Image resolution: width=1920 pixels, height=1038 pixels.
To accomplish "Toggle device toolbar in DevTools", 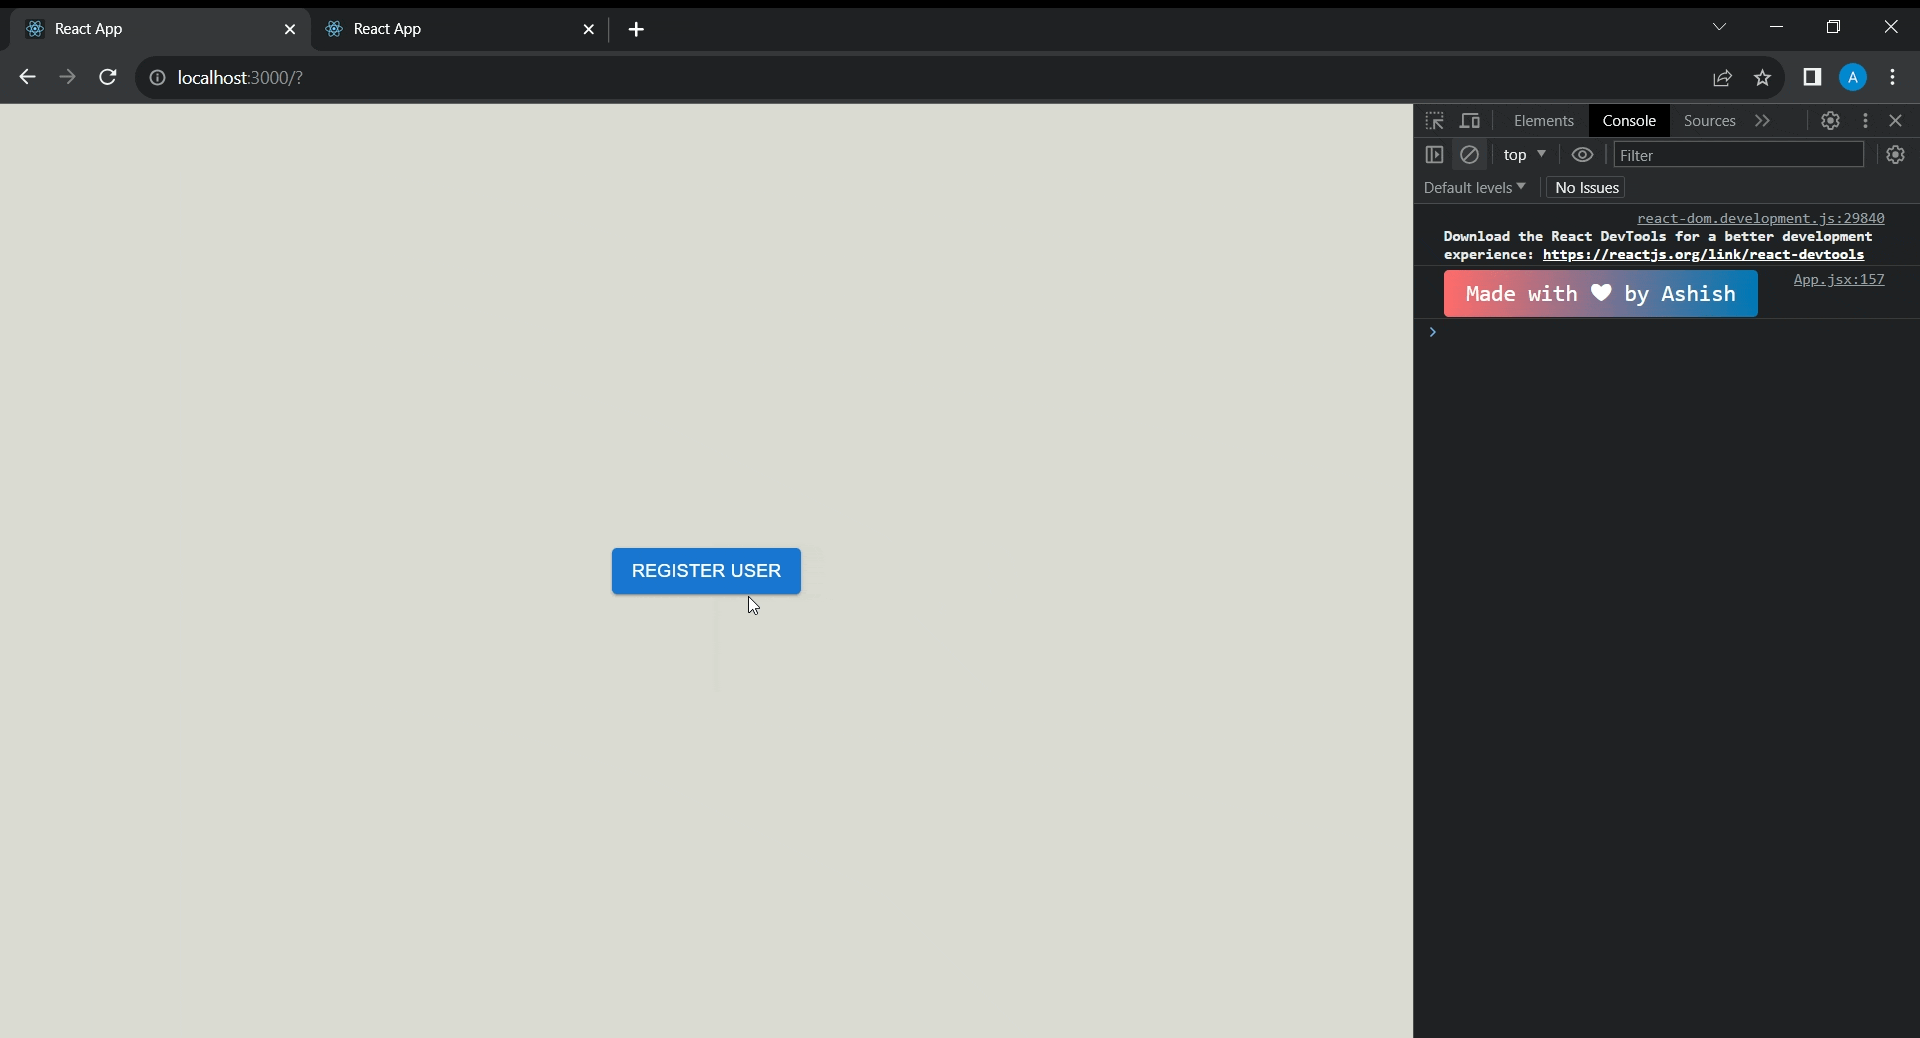I will pyautogui.click(x=1470, y=121).
